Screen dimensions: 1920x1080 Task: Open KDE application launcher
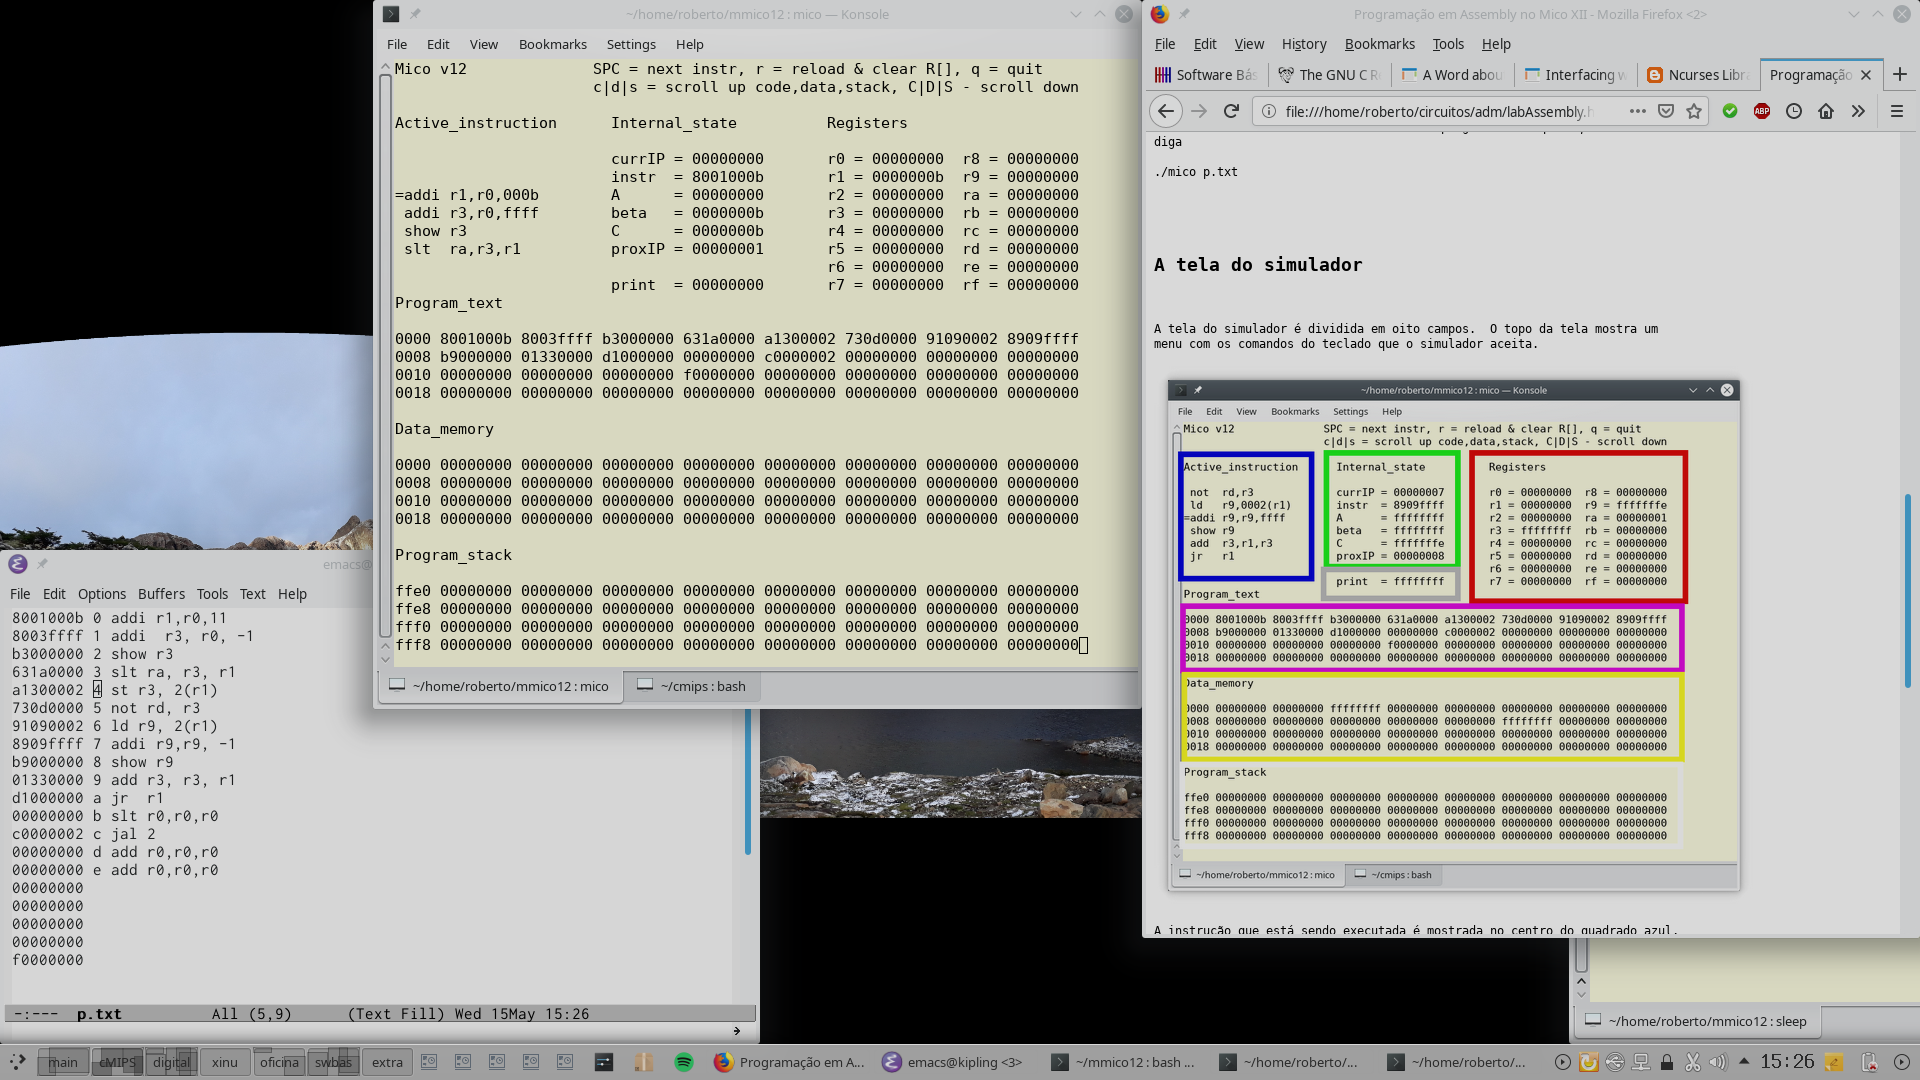(x=17, y=1062)
